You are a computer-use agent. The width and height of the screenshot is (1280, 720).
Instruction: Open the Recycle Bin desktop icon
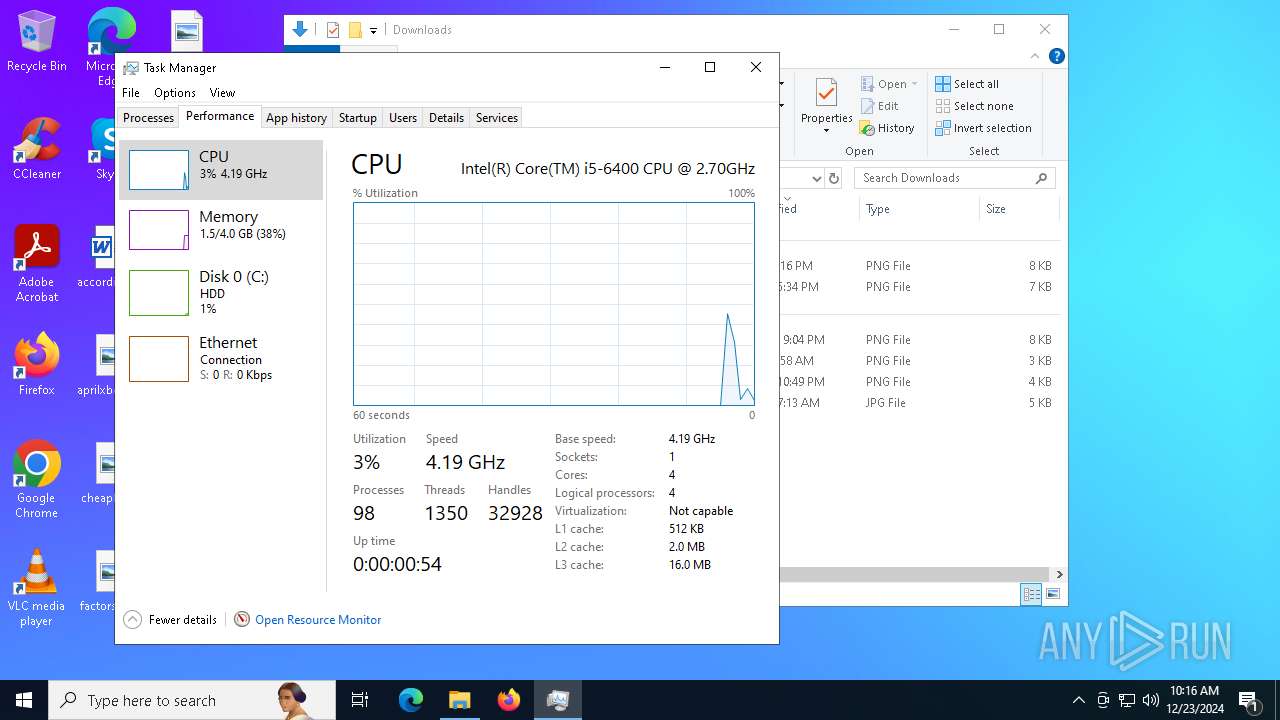[x=37, y=42]
